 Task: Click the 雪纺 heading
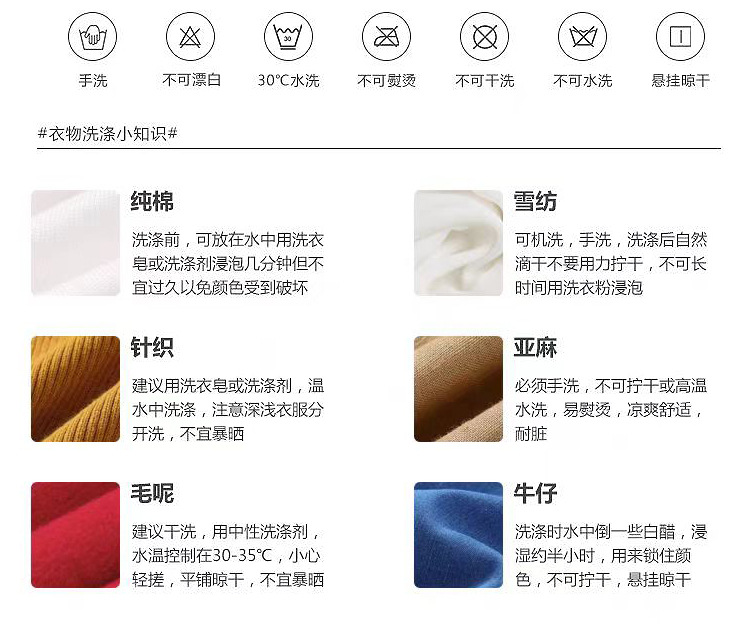tap(535, 201)
